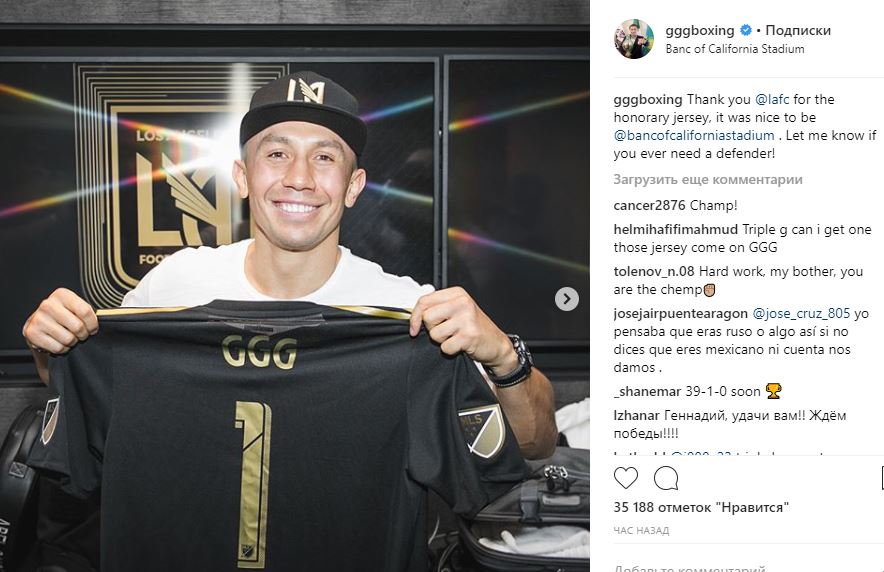
Task: Open the @bancofcaliforniastadium mention
Action: pyautogui.click(x=694, y=136)
